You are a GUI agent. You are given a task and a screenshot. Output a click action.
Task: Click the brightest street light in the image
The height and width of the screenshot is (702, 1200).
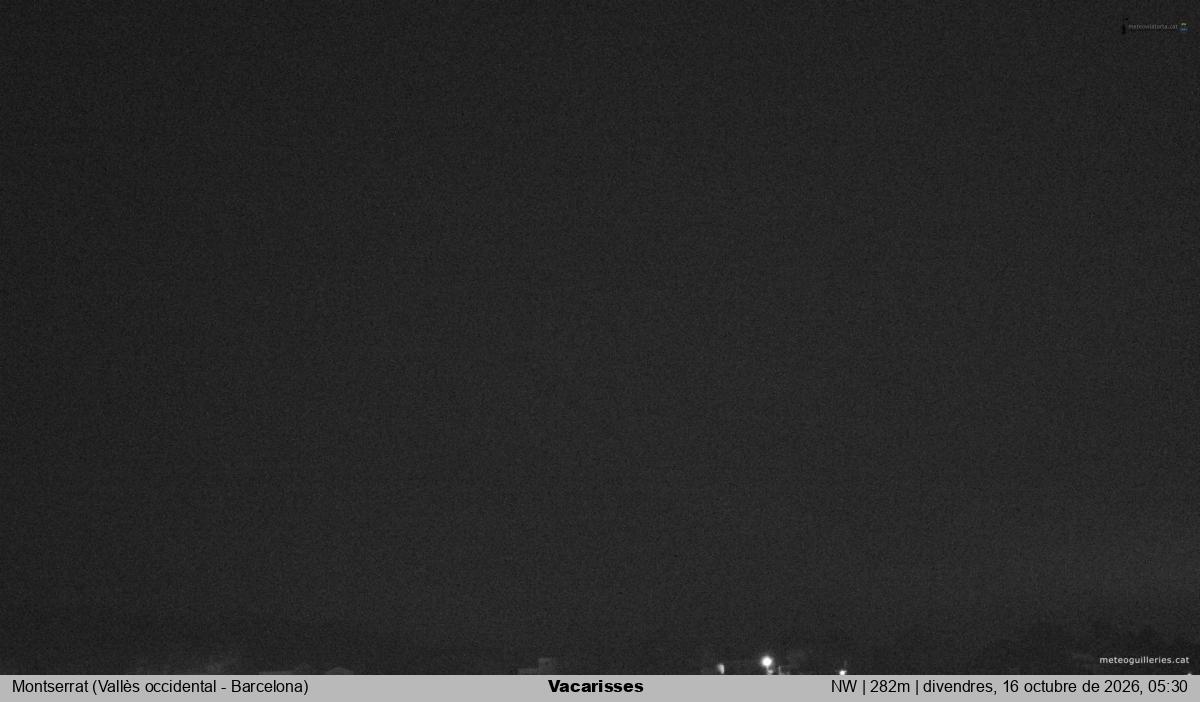click(767, 662)
